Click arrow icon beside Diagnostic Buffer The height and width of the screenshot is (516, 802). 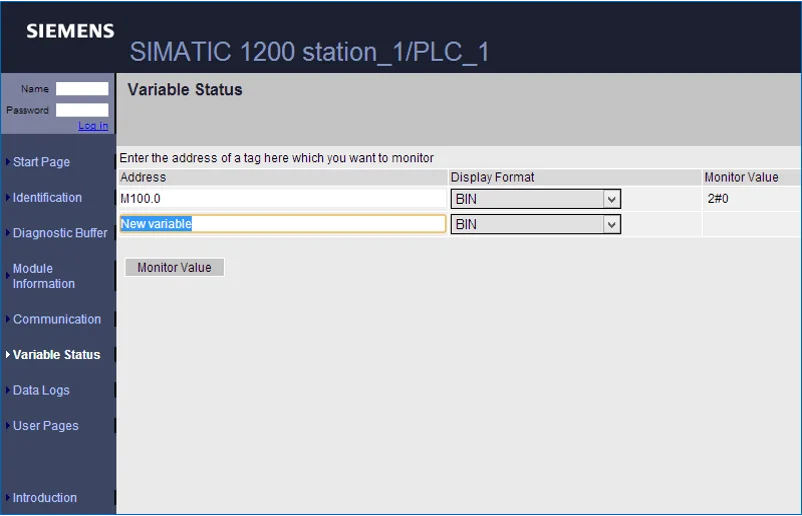[8, 233]
